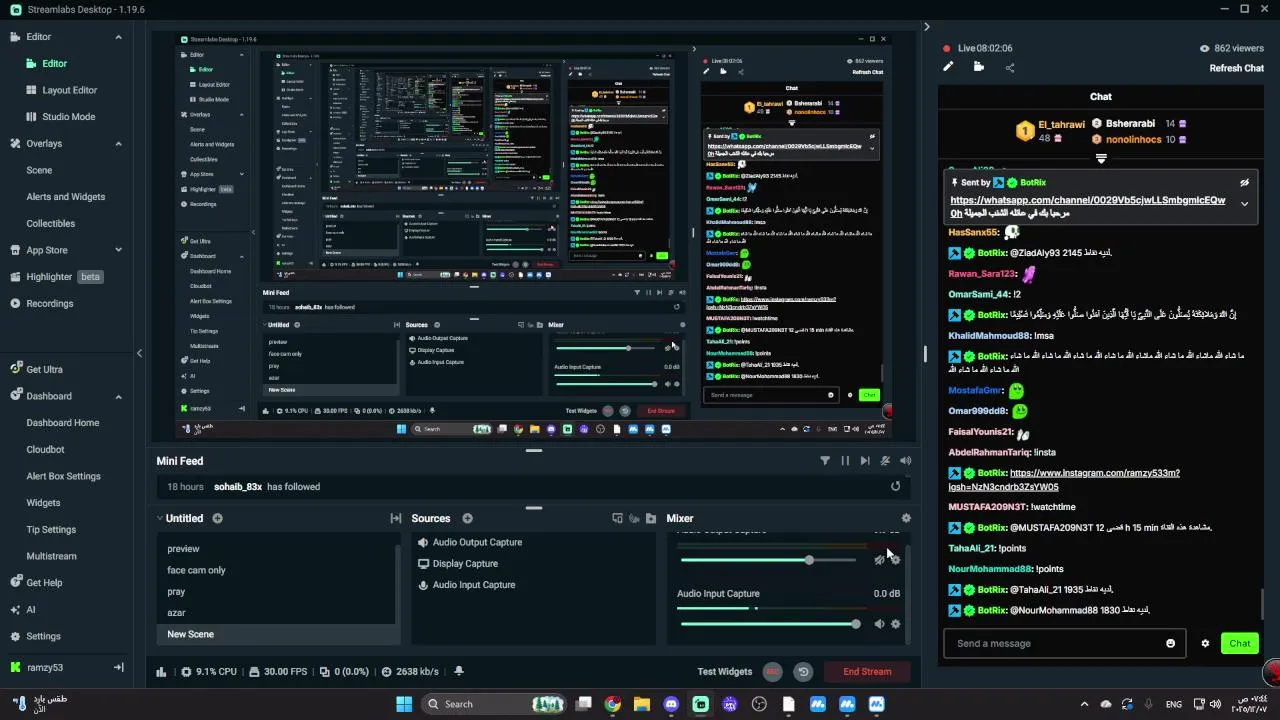
Task: Collapse the chat panel with the arrow
Action: pyautogui.click(x=926, y=27)
